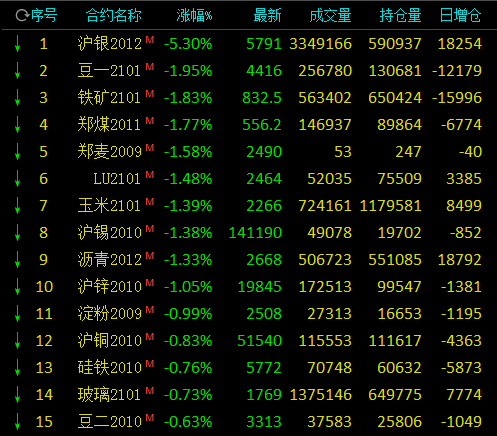
Task: Click the down arrow in row 5
Action: 17,152
